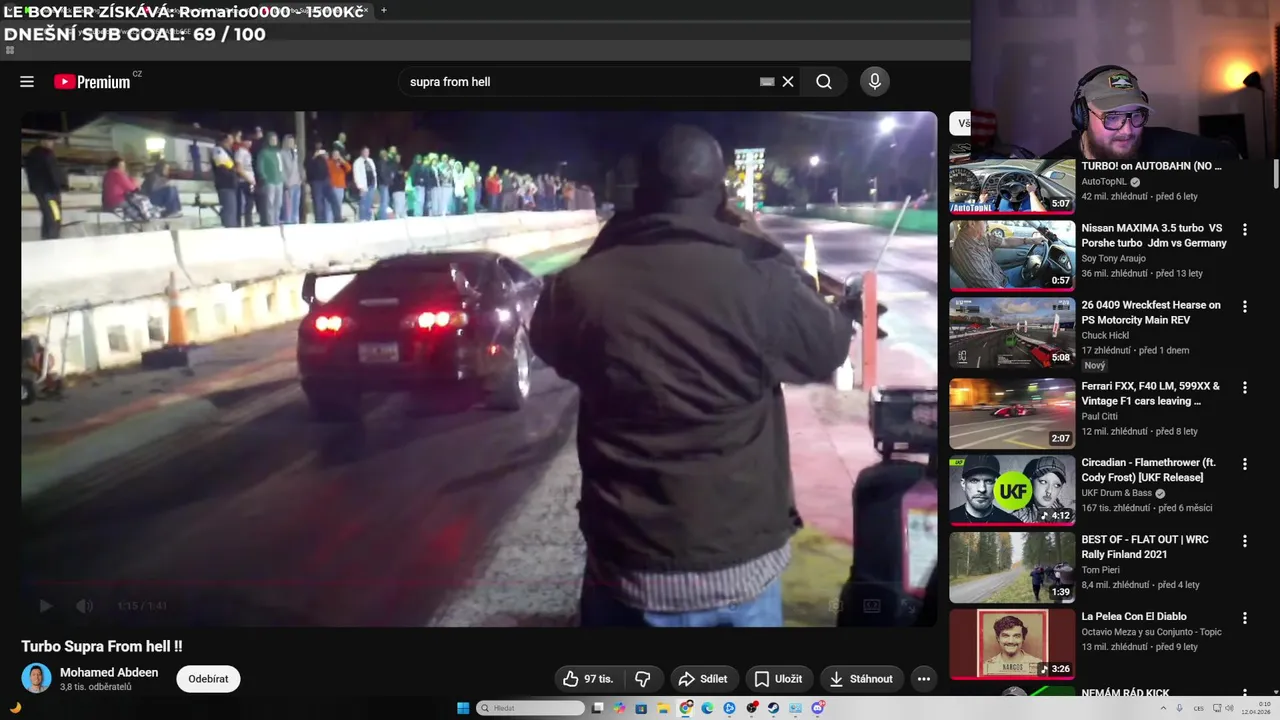The height and width of the screenshot is (720, 1280).
Task: Save video with Uložit button
Action: coord(778,679)
